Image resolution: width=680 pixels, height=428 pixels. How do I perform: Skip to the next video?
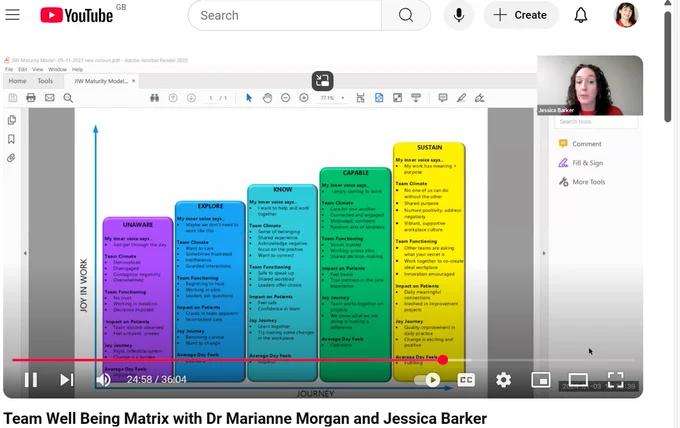[x=66, y=380]
